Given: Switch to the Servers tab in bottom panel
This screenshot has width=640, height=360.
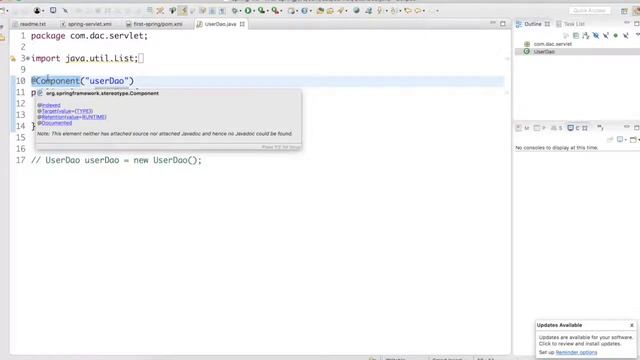Looking at the screenshot, I should (x=556, y=128).
